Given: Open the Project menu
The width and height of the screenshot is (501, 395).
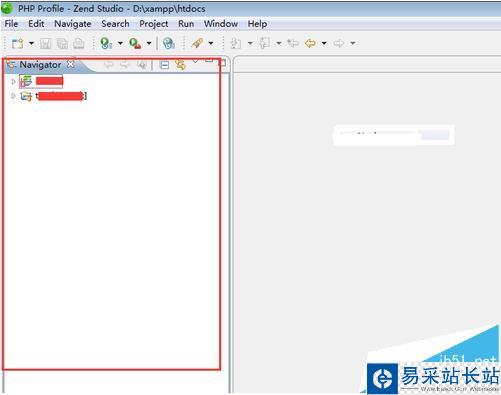Looking at the screenshot, I should (x=154, y=24).
